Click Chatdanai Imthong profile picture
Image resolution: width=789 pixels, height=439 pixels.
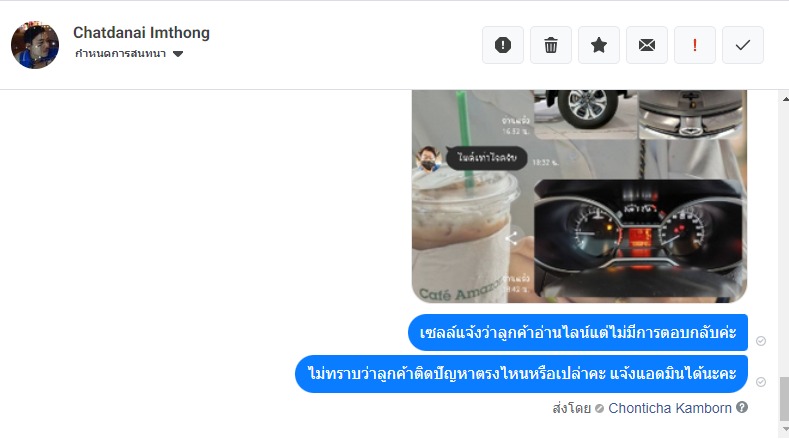[x=35, y=45]
